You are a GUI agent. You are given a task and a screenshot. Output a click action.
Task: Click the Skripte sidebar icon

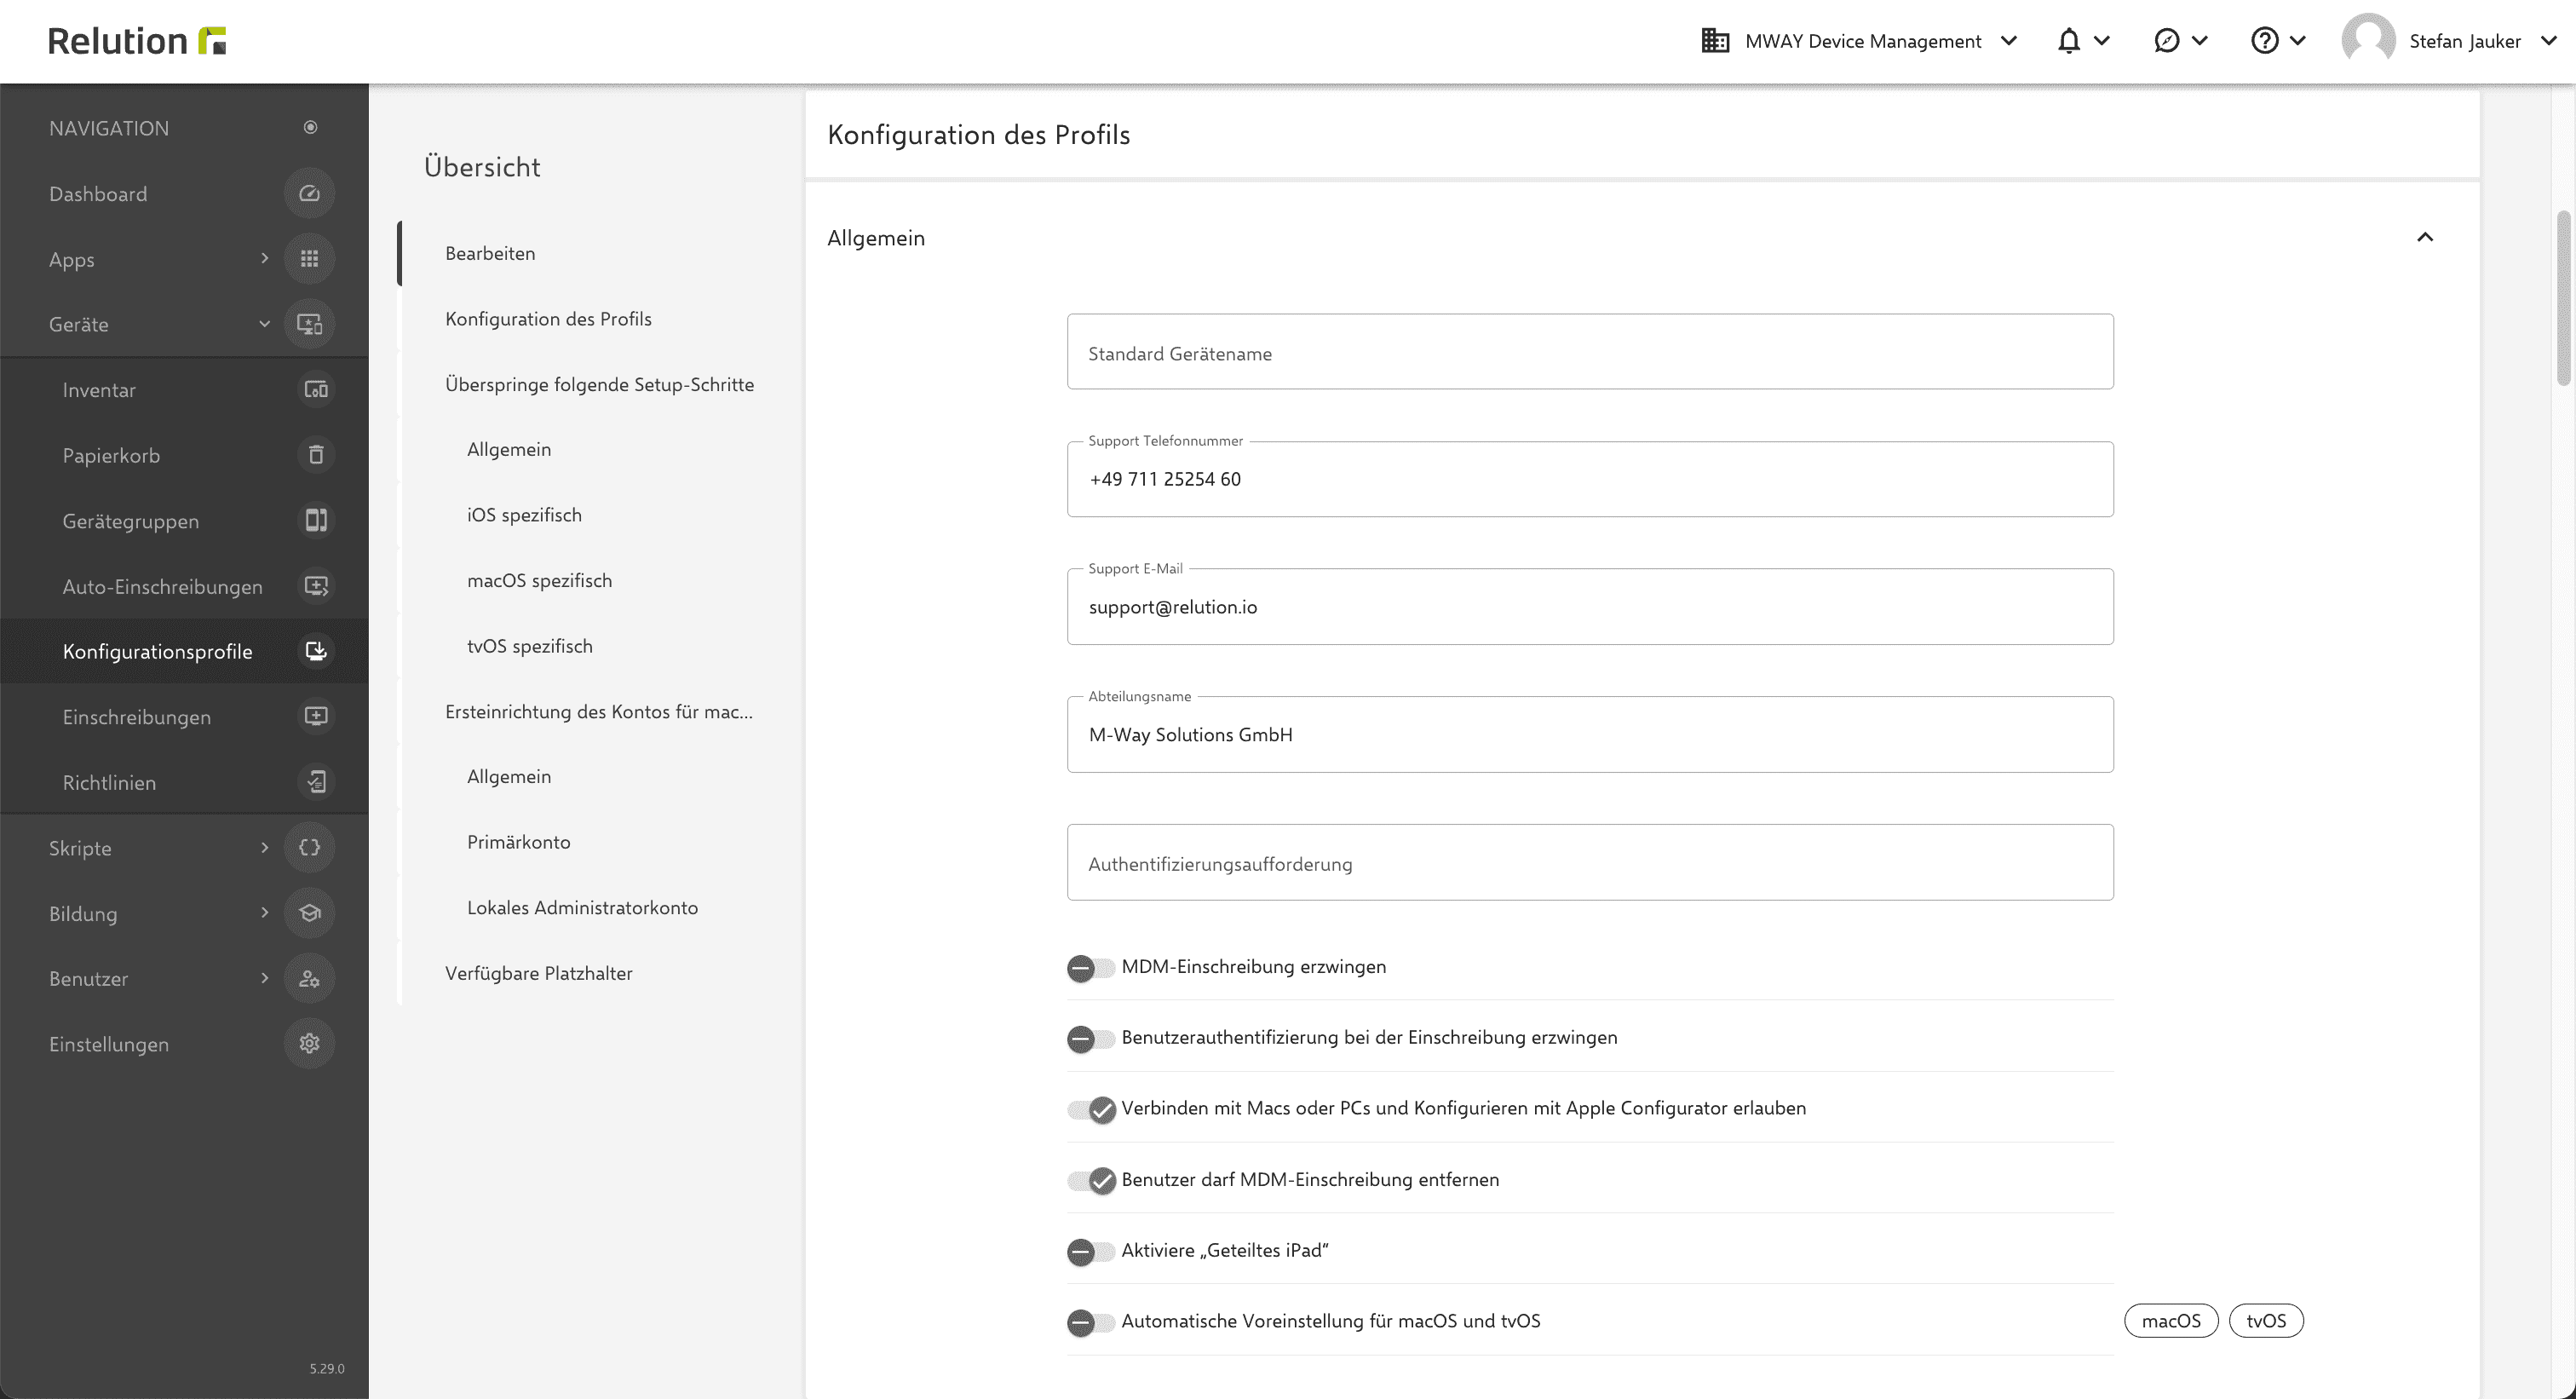pos(310,848)
